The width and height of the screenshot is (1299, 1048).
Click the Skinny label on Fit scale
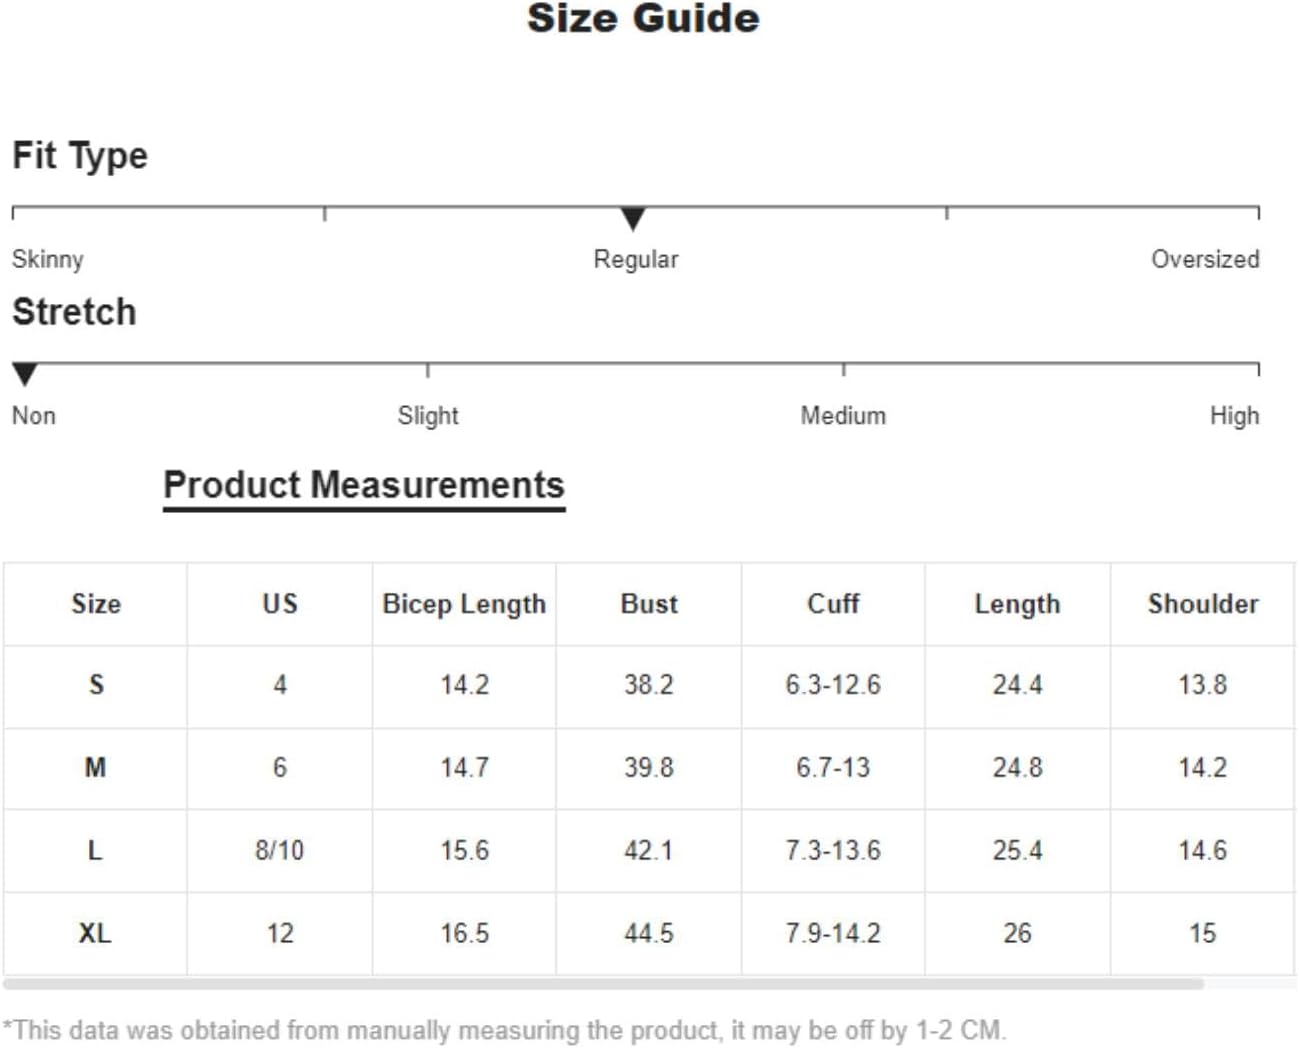[48, 260]
